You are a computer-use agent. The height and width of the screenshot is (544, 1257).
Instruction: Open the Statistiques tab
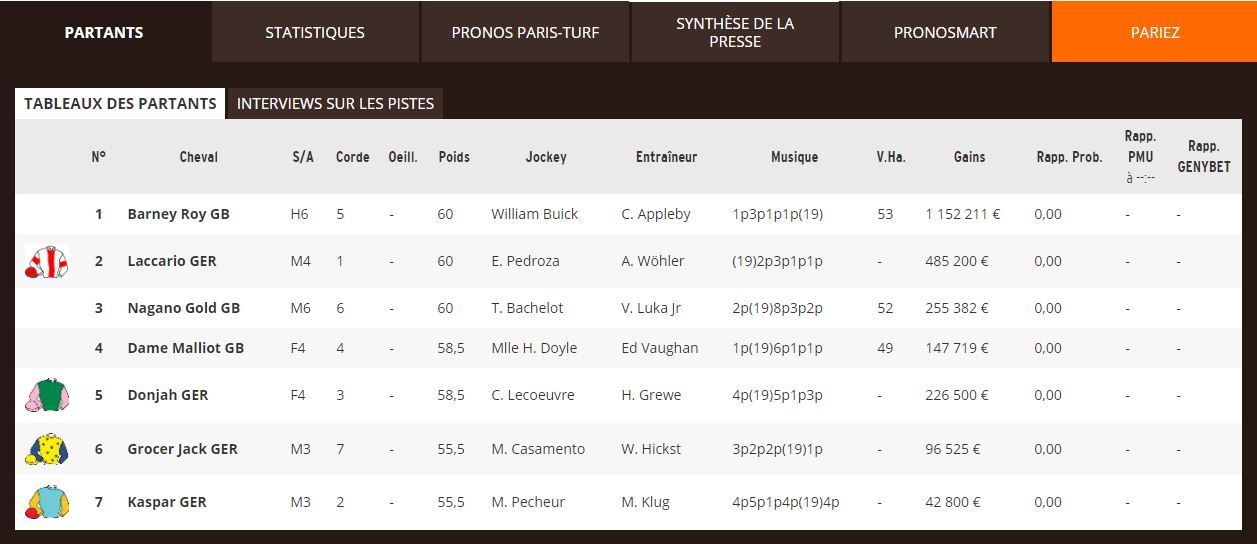[x=315, y=32]
